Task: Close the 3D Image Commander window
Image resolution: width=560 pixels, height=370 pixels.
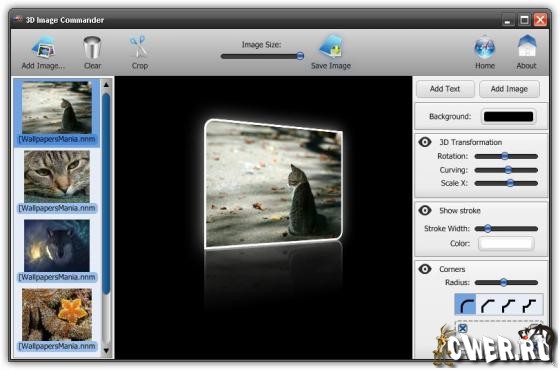Action: point(540,20)
